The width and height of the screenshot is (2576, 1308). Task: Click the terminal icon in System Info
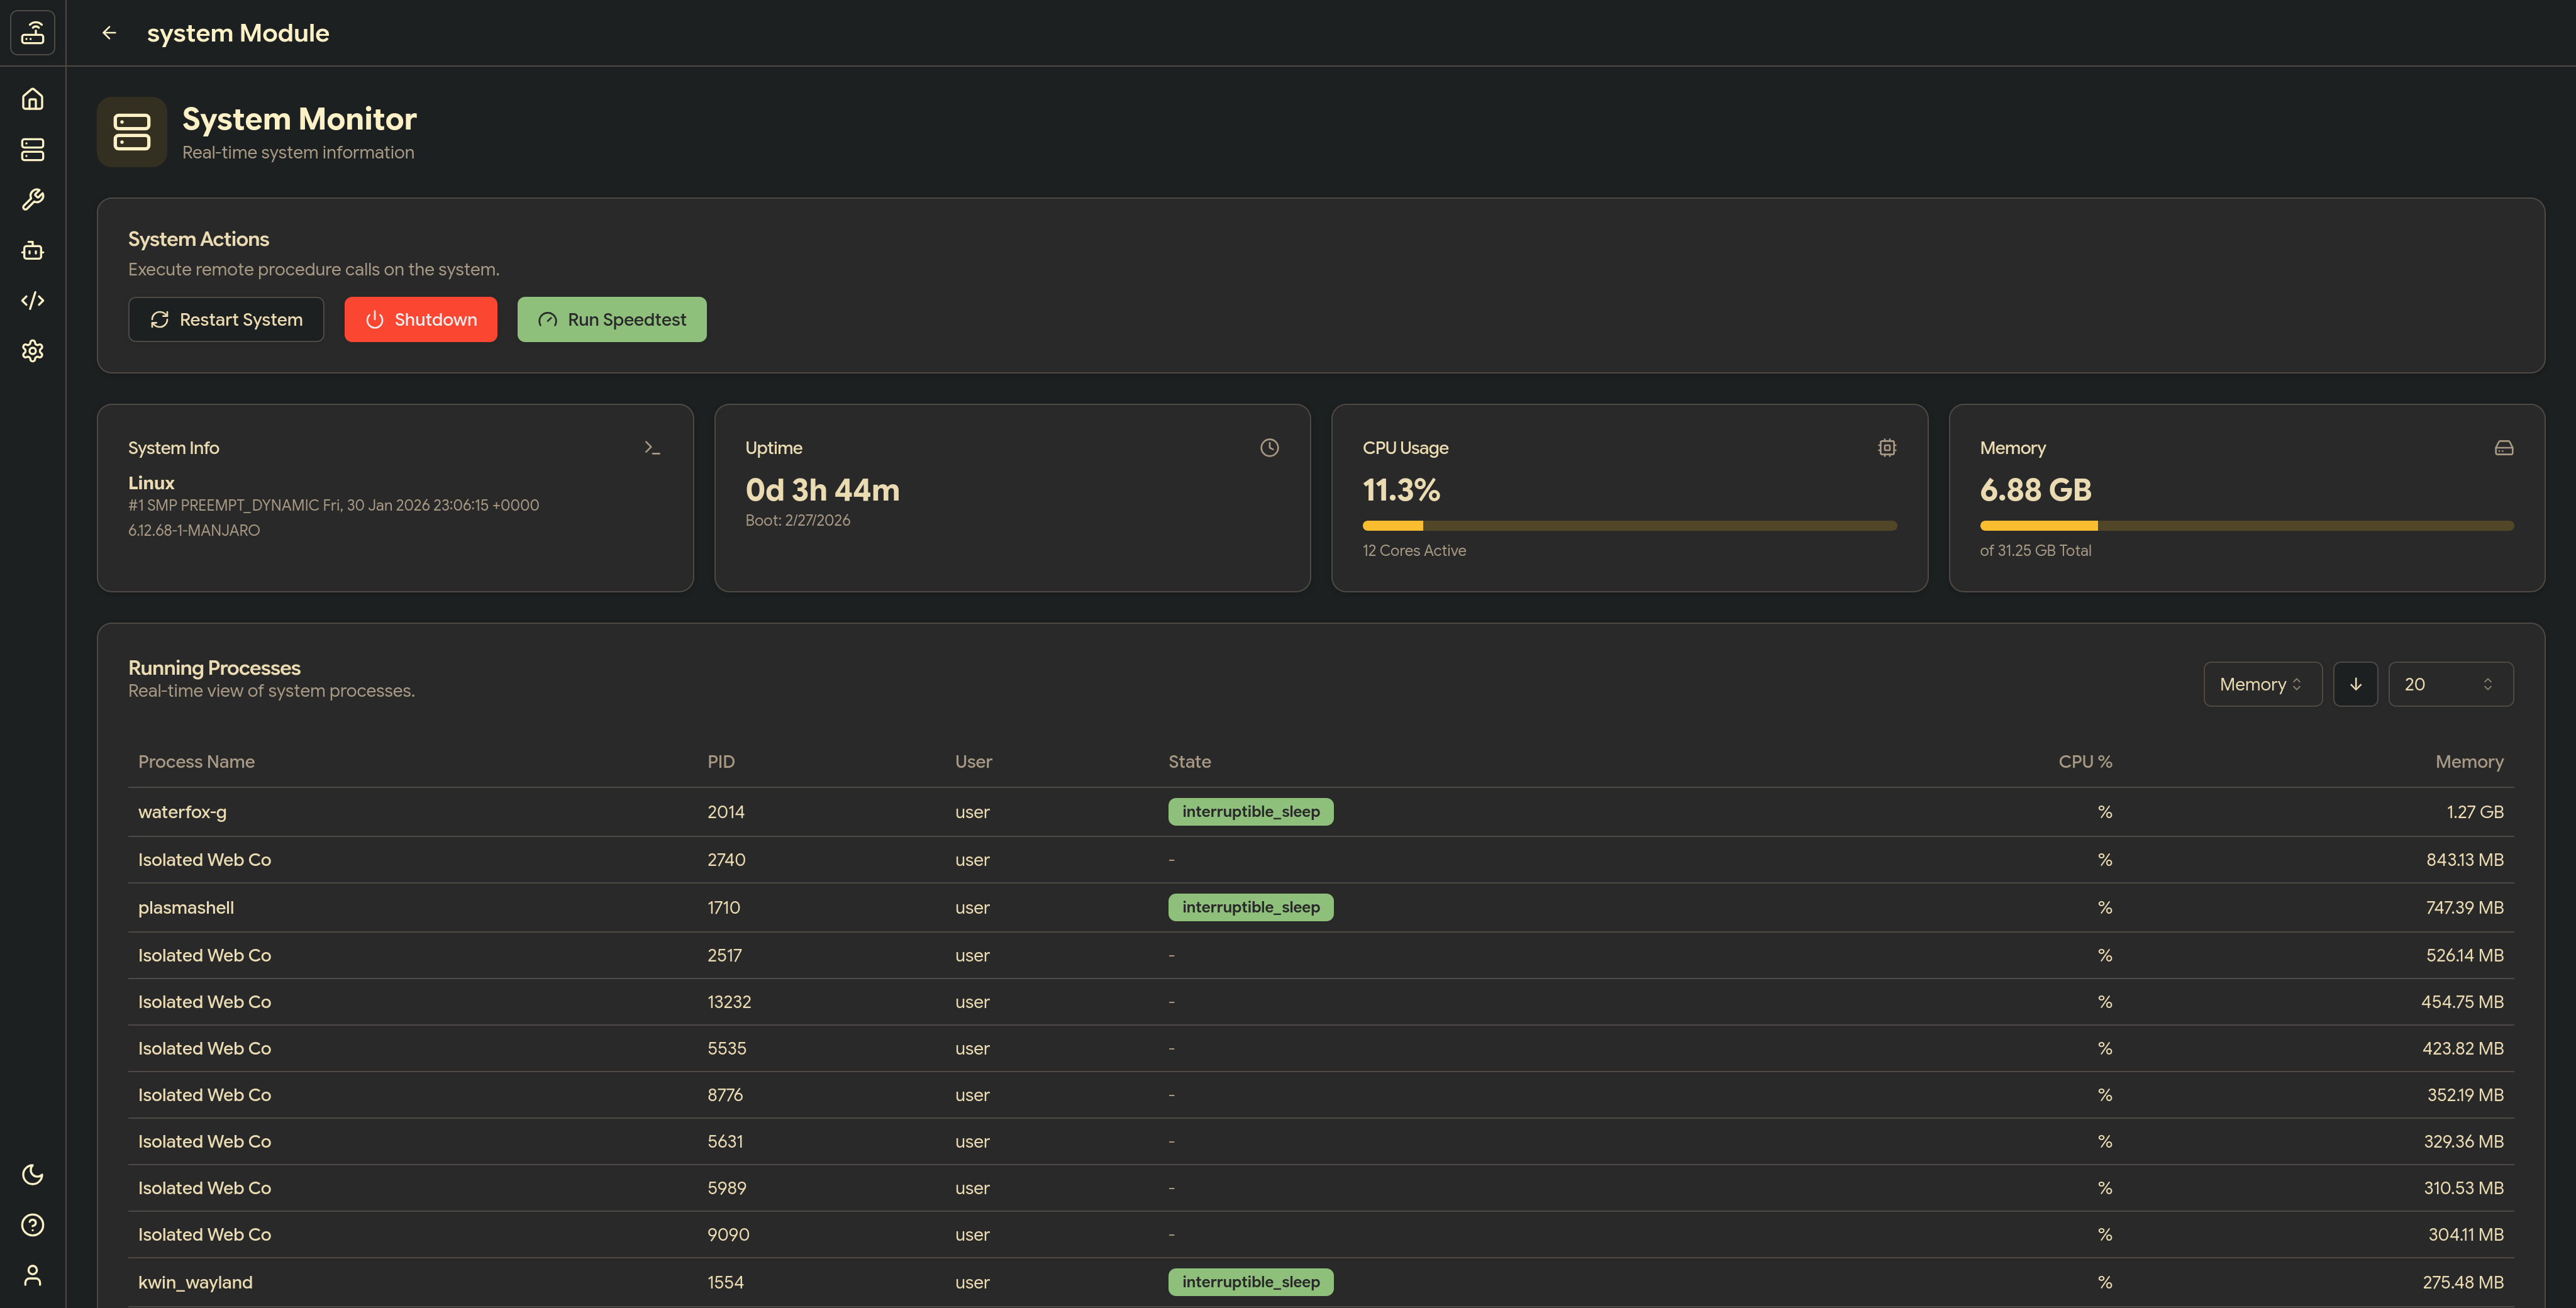coord(652,448)
